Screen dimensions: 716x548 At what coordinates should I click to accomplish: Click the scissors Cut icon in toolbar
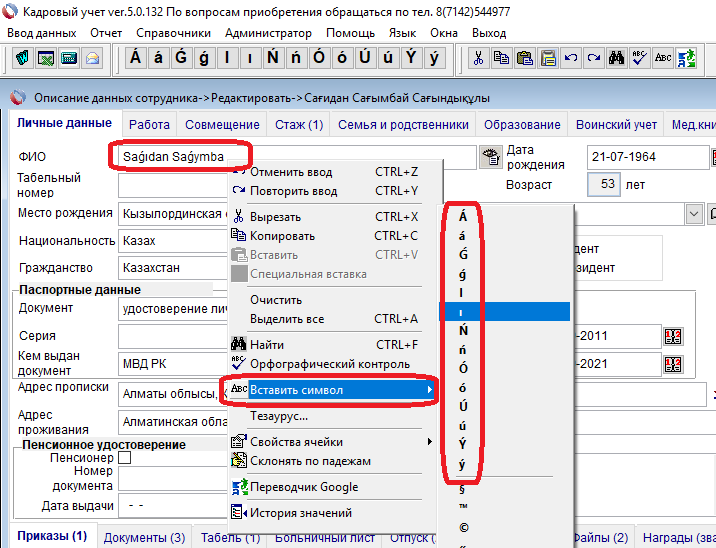(478, 58)
